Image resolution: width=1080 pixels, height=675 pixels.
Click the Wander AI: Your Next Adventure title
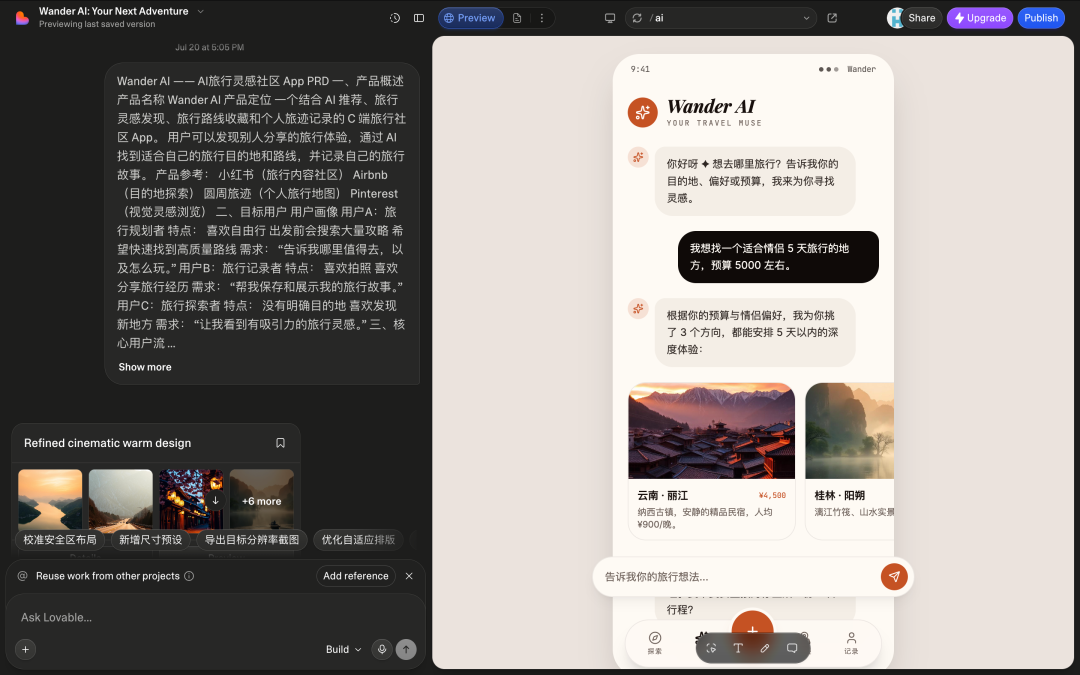pyautogui.click(x=114, y=11)
